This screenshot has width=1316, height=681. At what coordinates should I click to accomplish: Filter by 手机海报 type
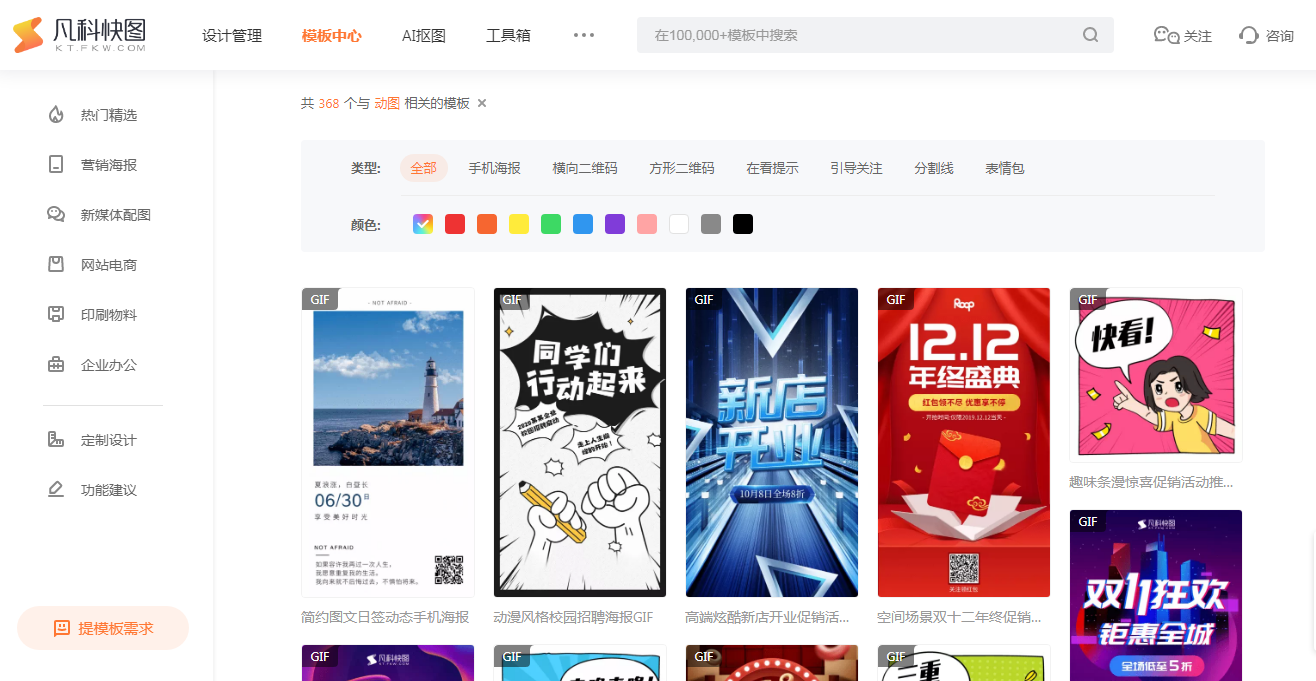tap(495, 168)
